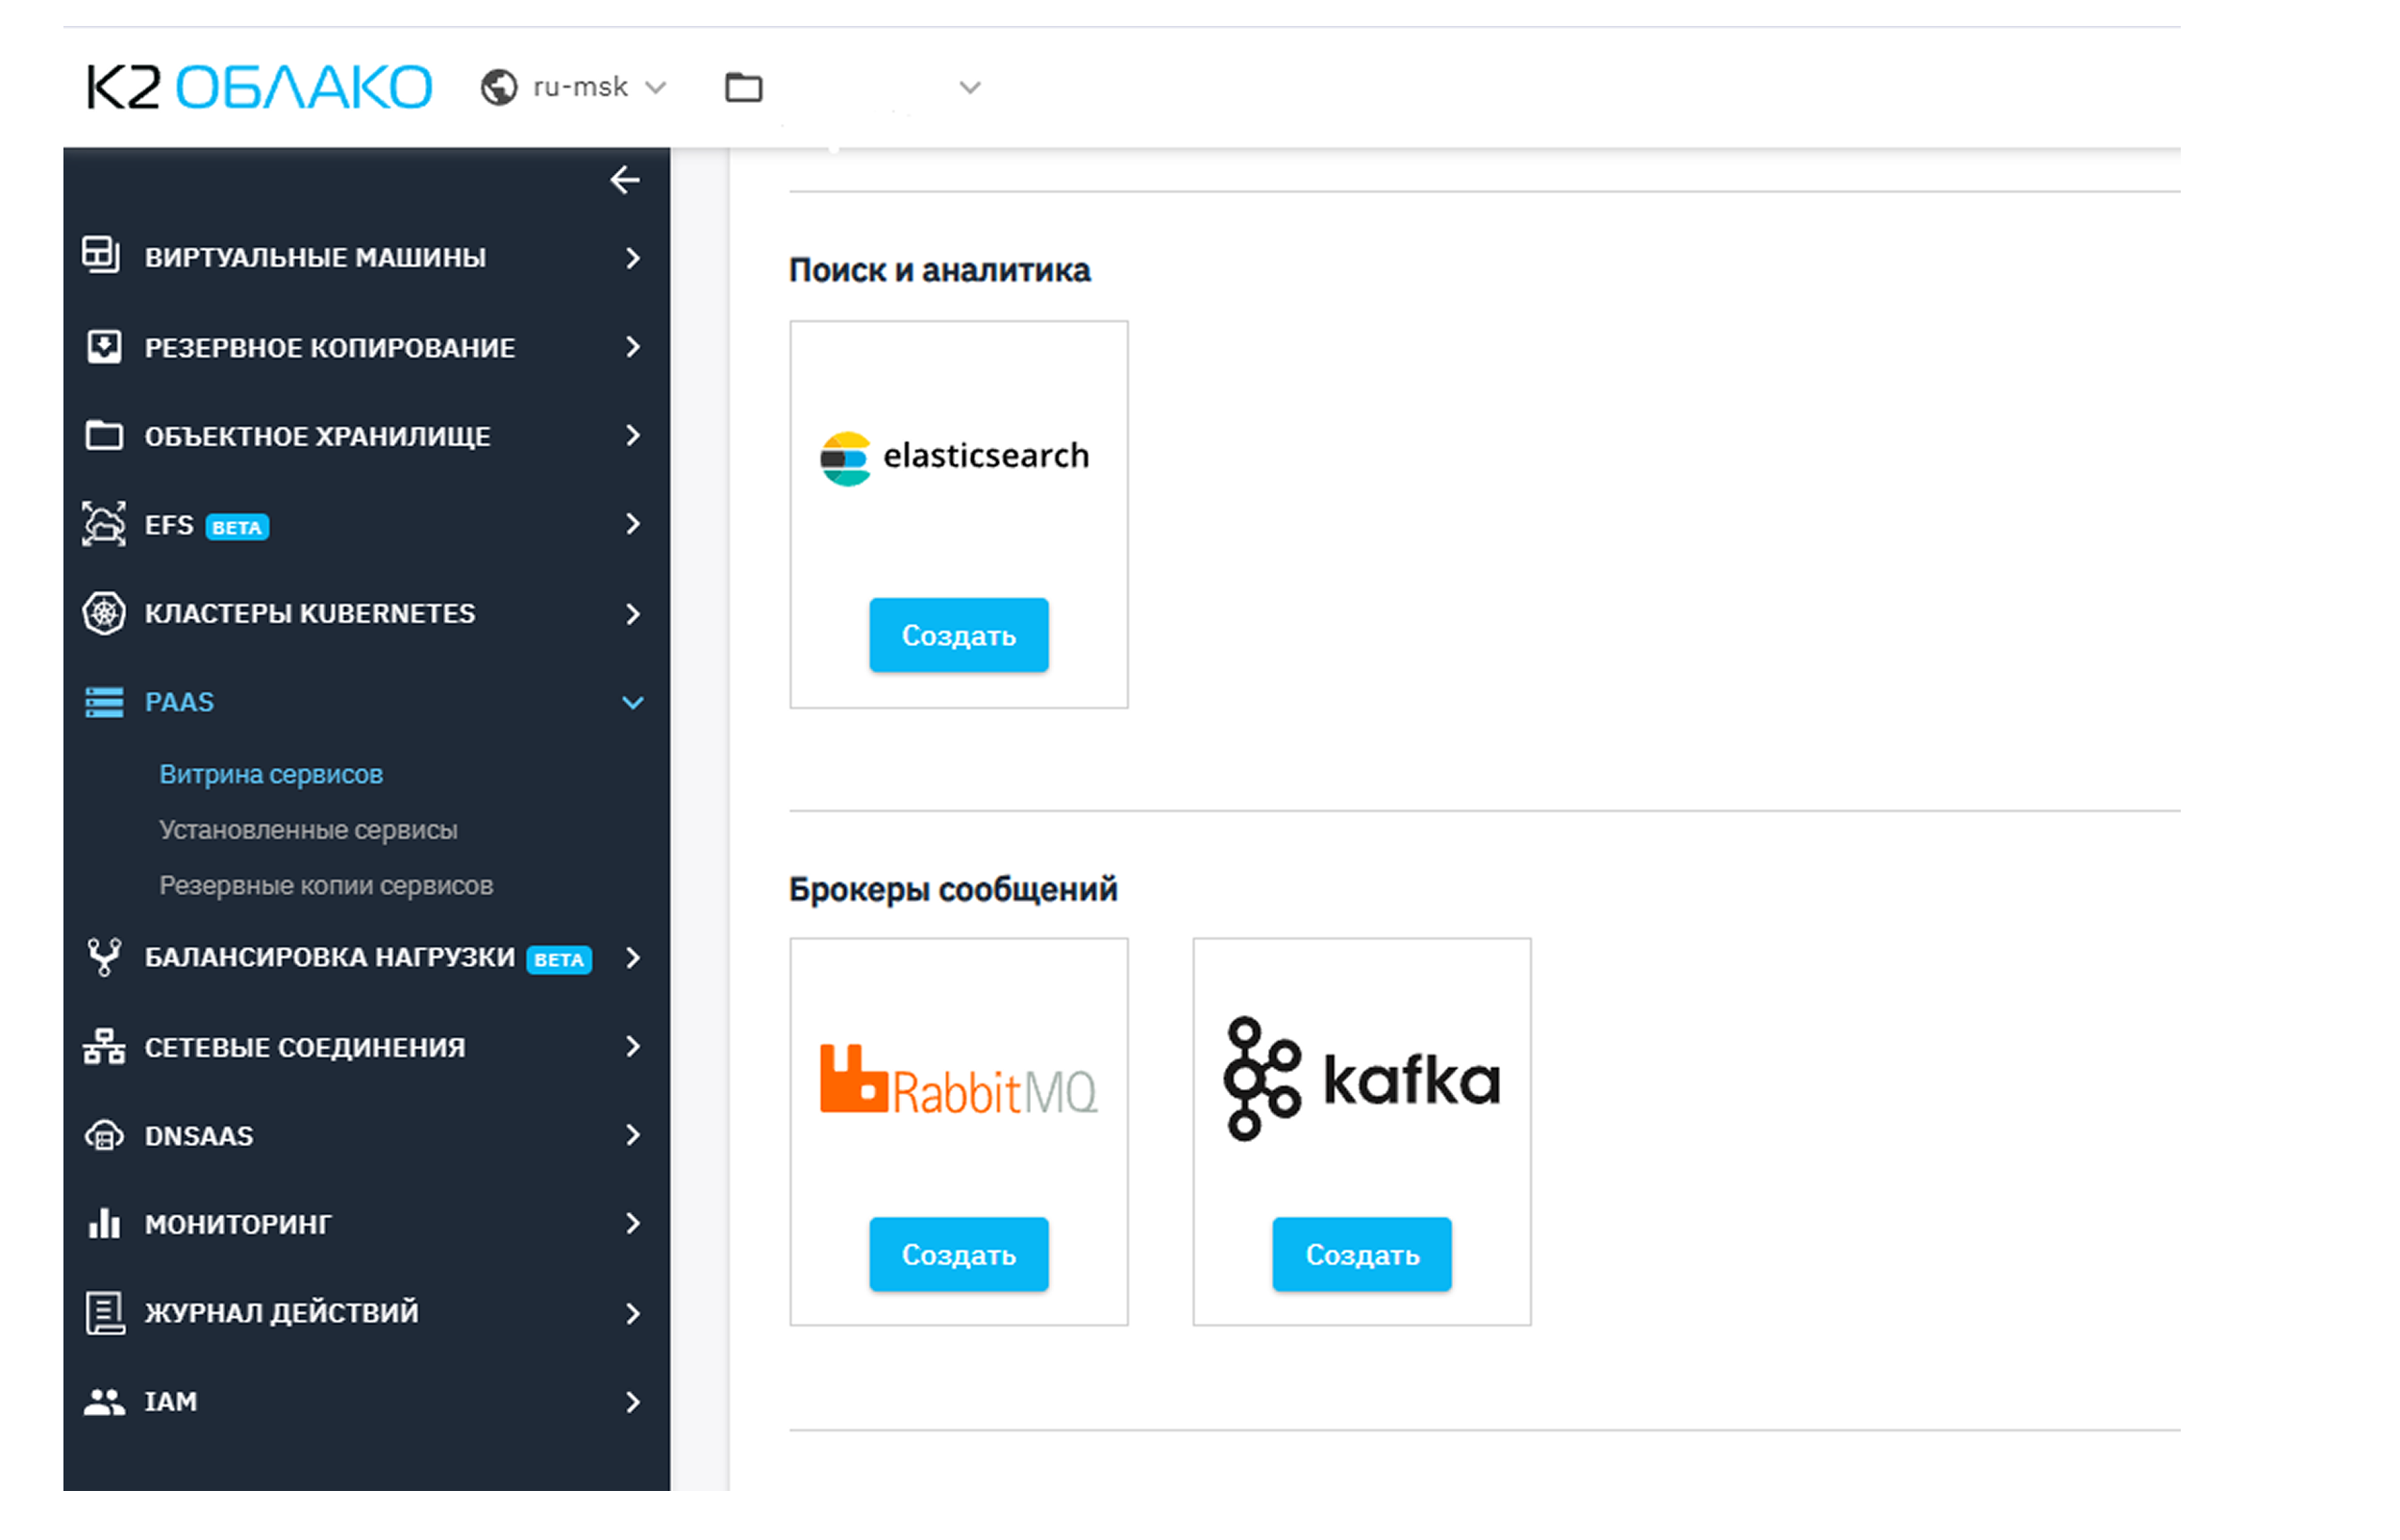Click the monitoring bar chart icon
The image size is (2400, 1540).
[103, 1223]
